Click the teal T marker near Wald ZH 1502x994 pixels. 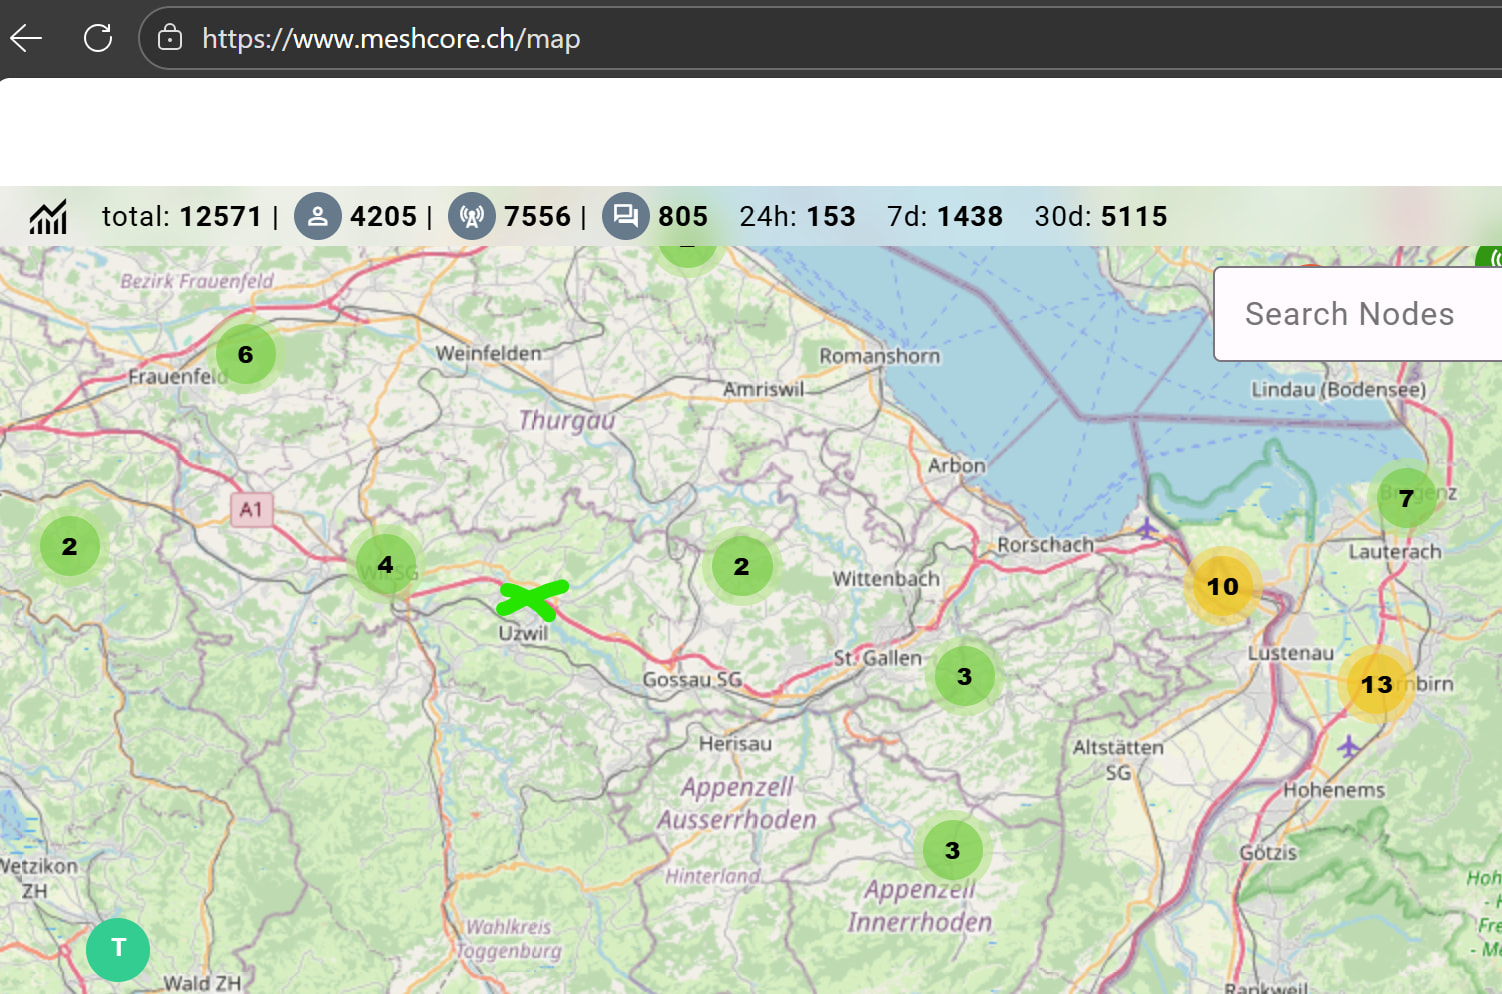click(x=118, y=949)
